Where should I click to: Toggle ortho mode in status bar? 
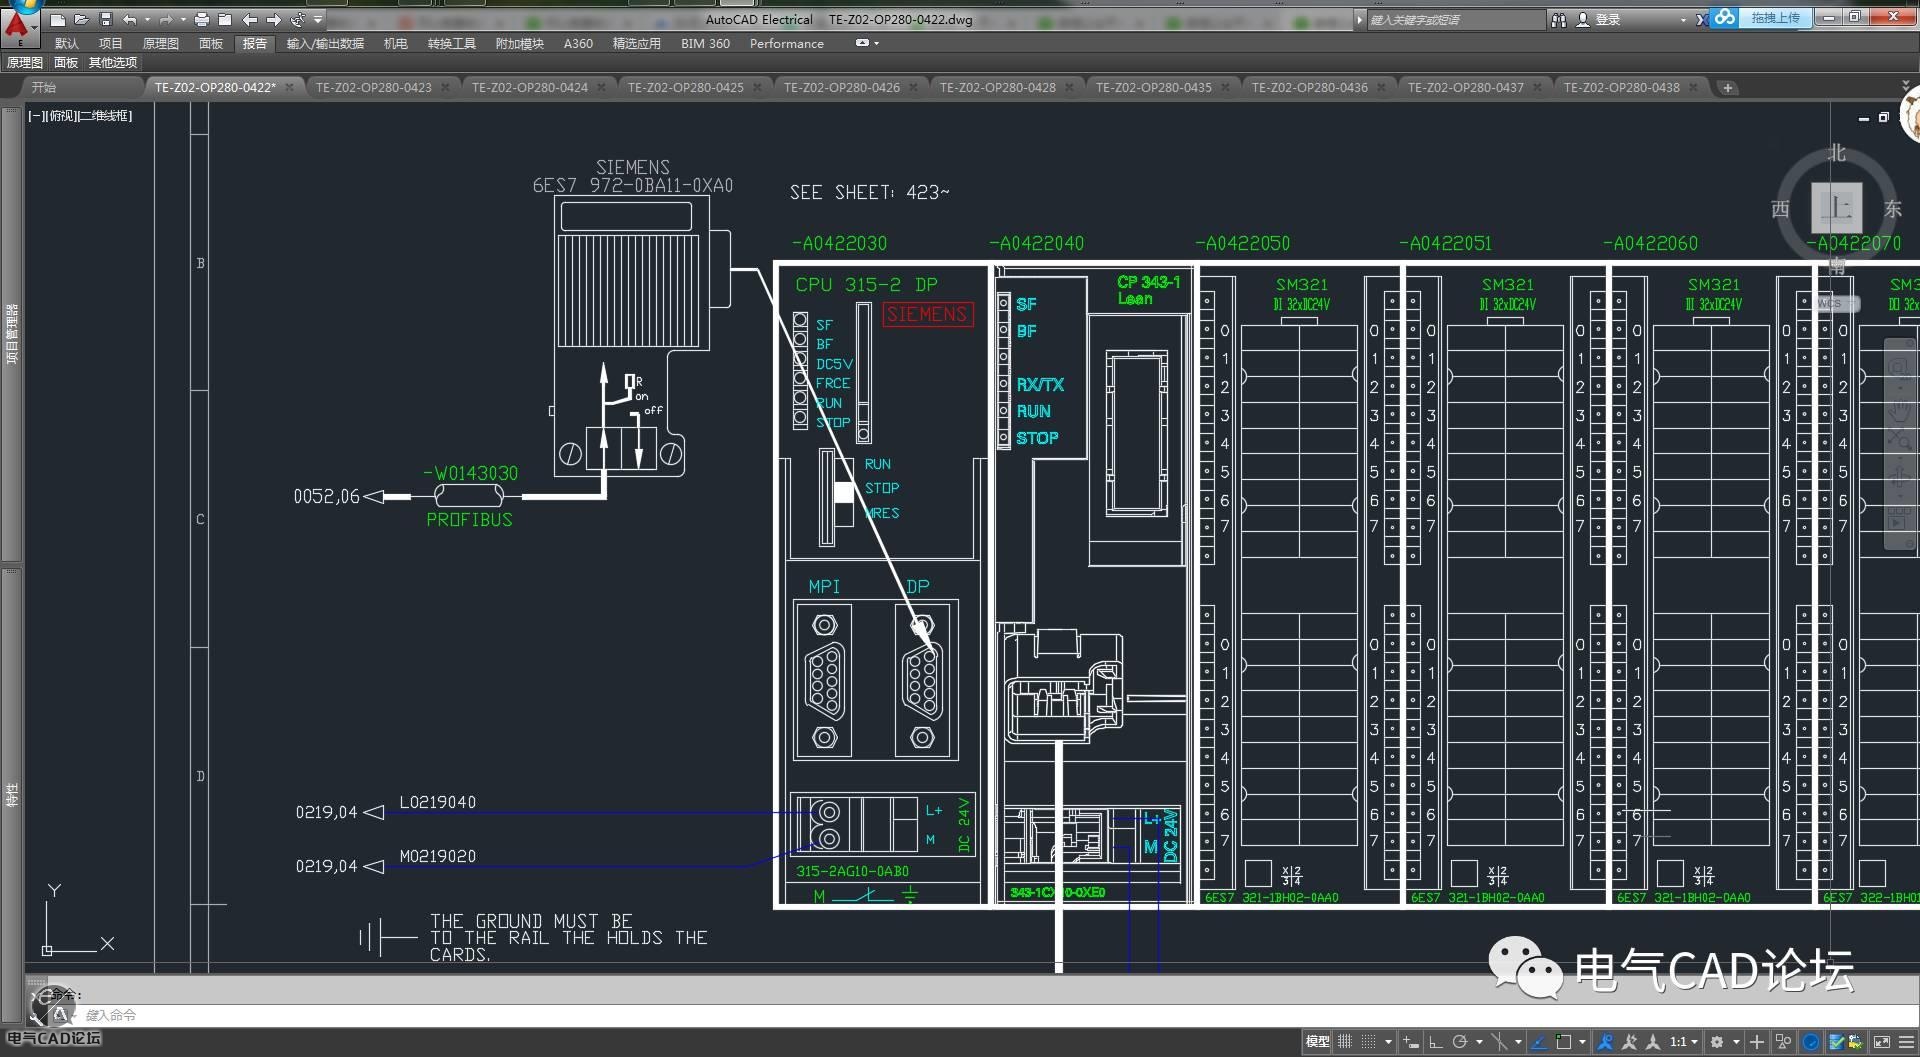[x=1436, y=1042]
